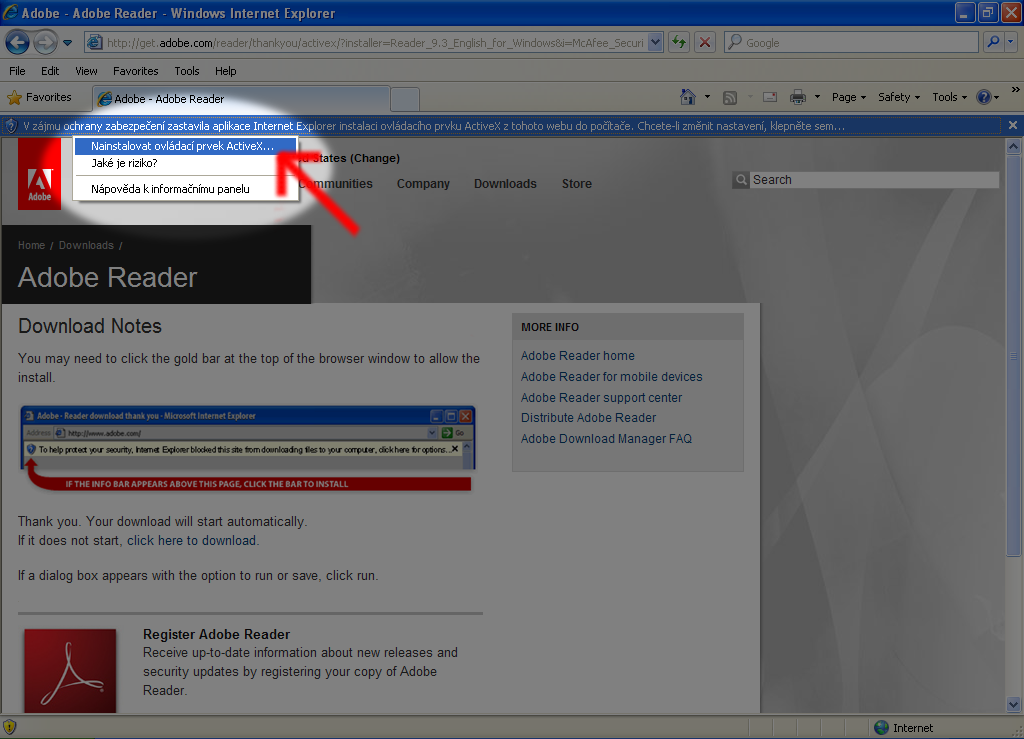Expand the Home button dropdown arrow

coord(707,97)
